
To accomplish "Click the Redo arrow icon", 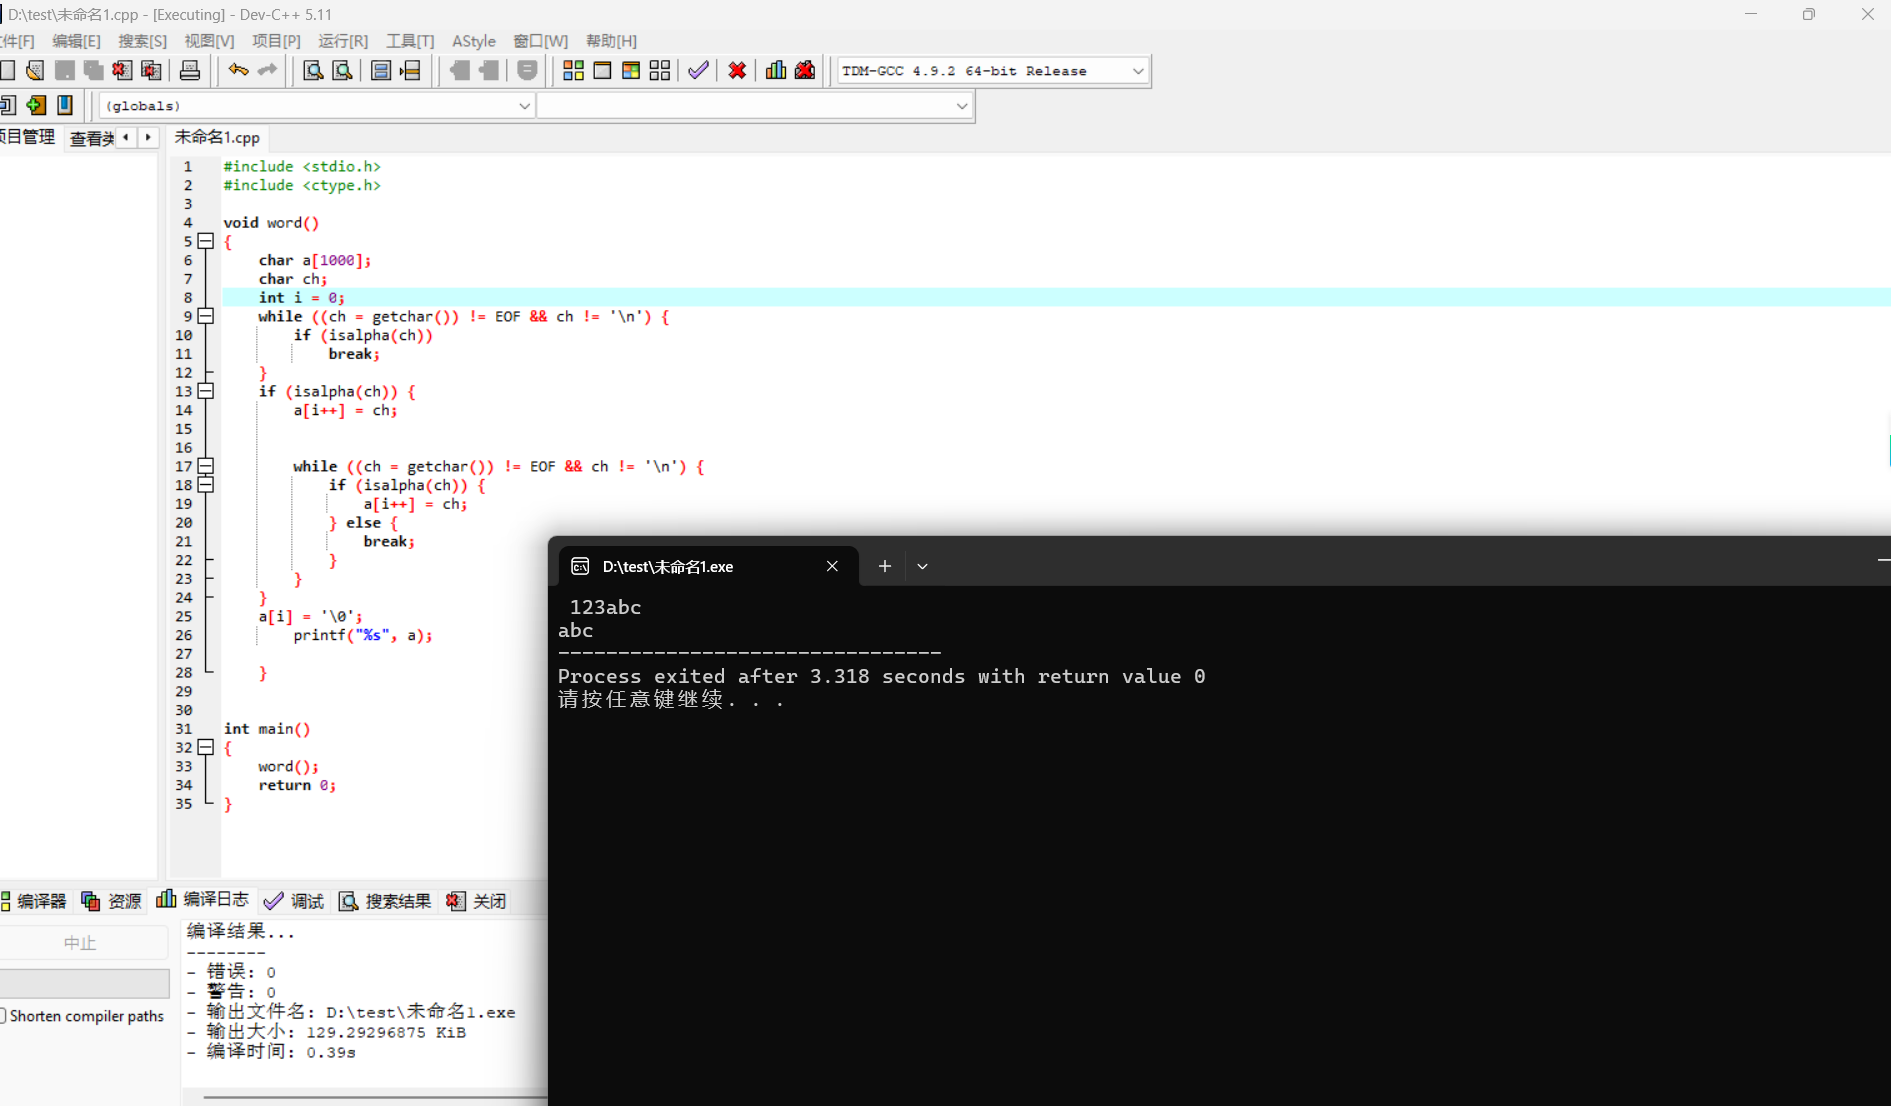I will [x=267, y=70].
